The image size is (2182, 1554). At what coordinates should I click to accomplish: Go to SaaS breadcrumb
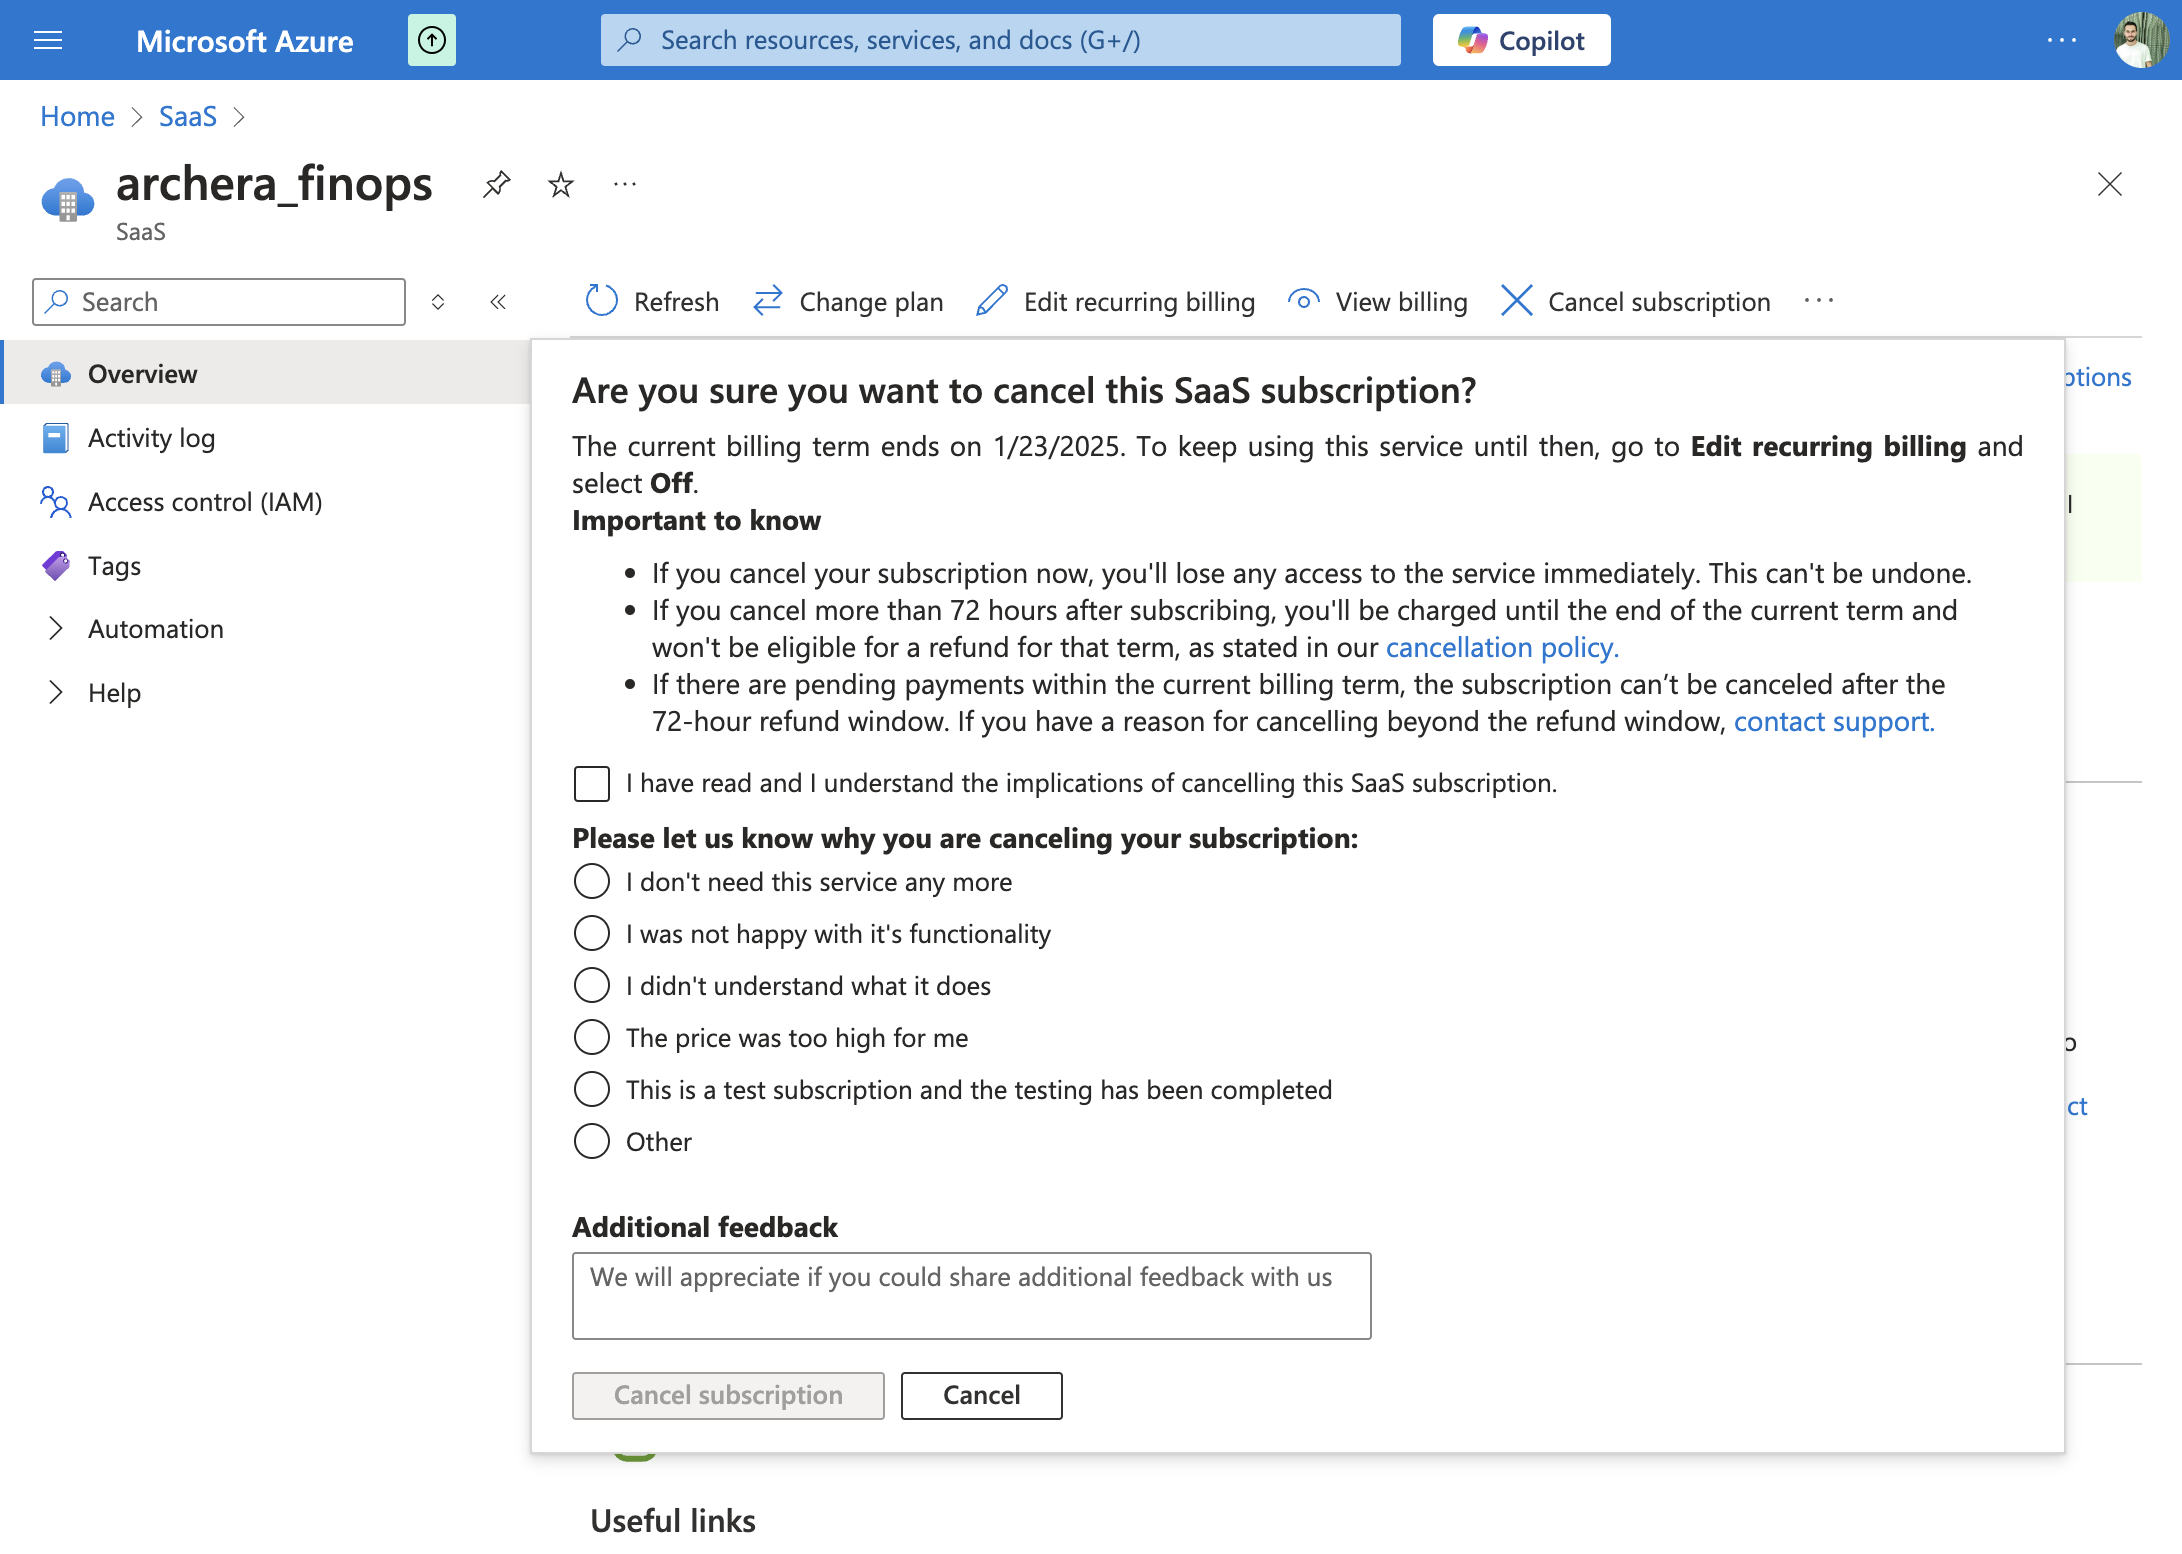click(x=187, y=117)
